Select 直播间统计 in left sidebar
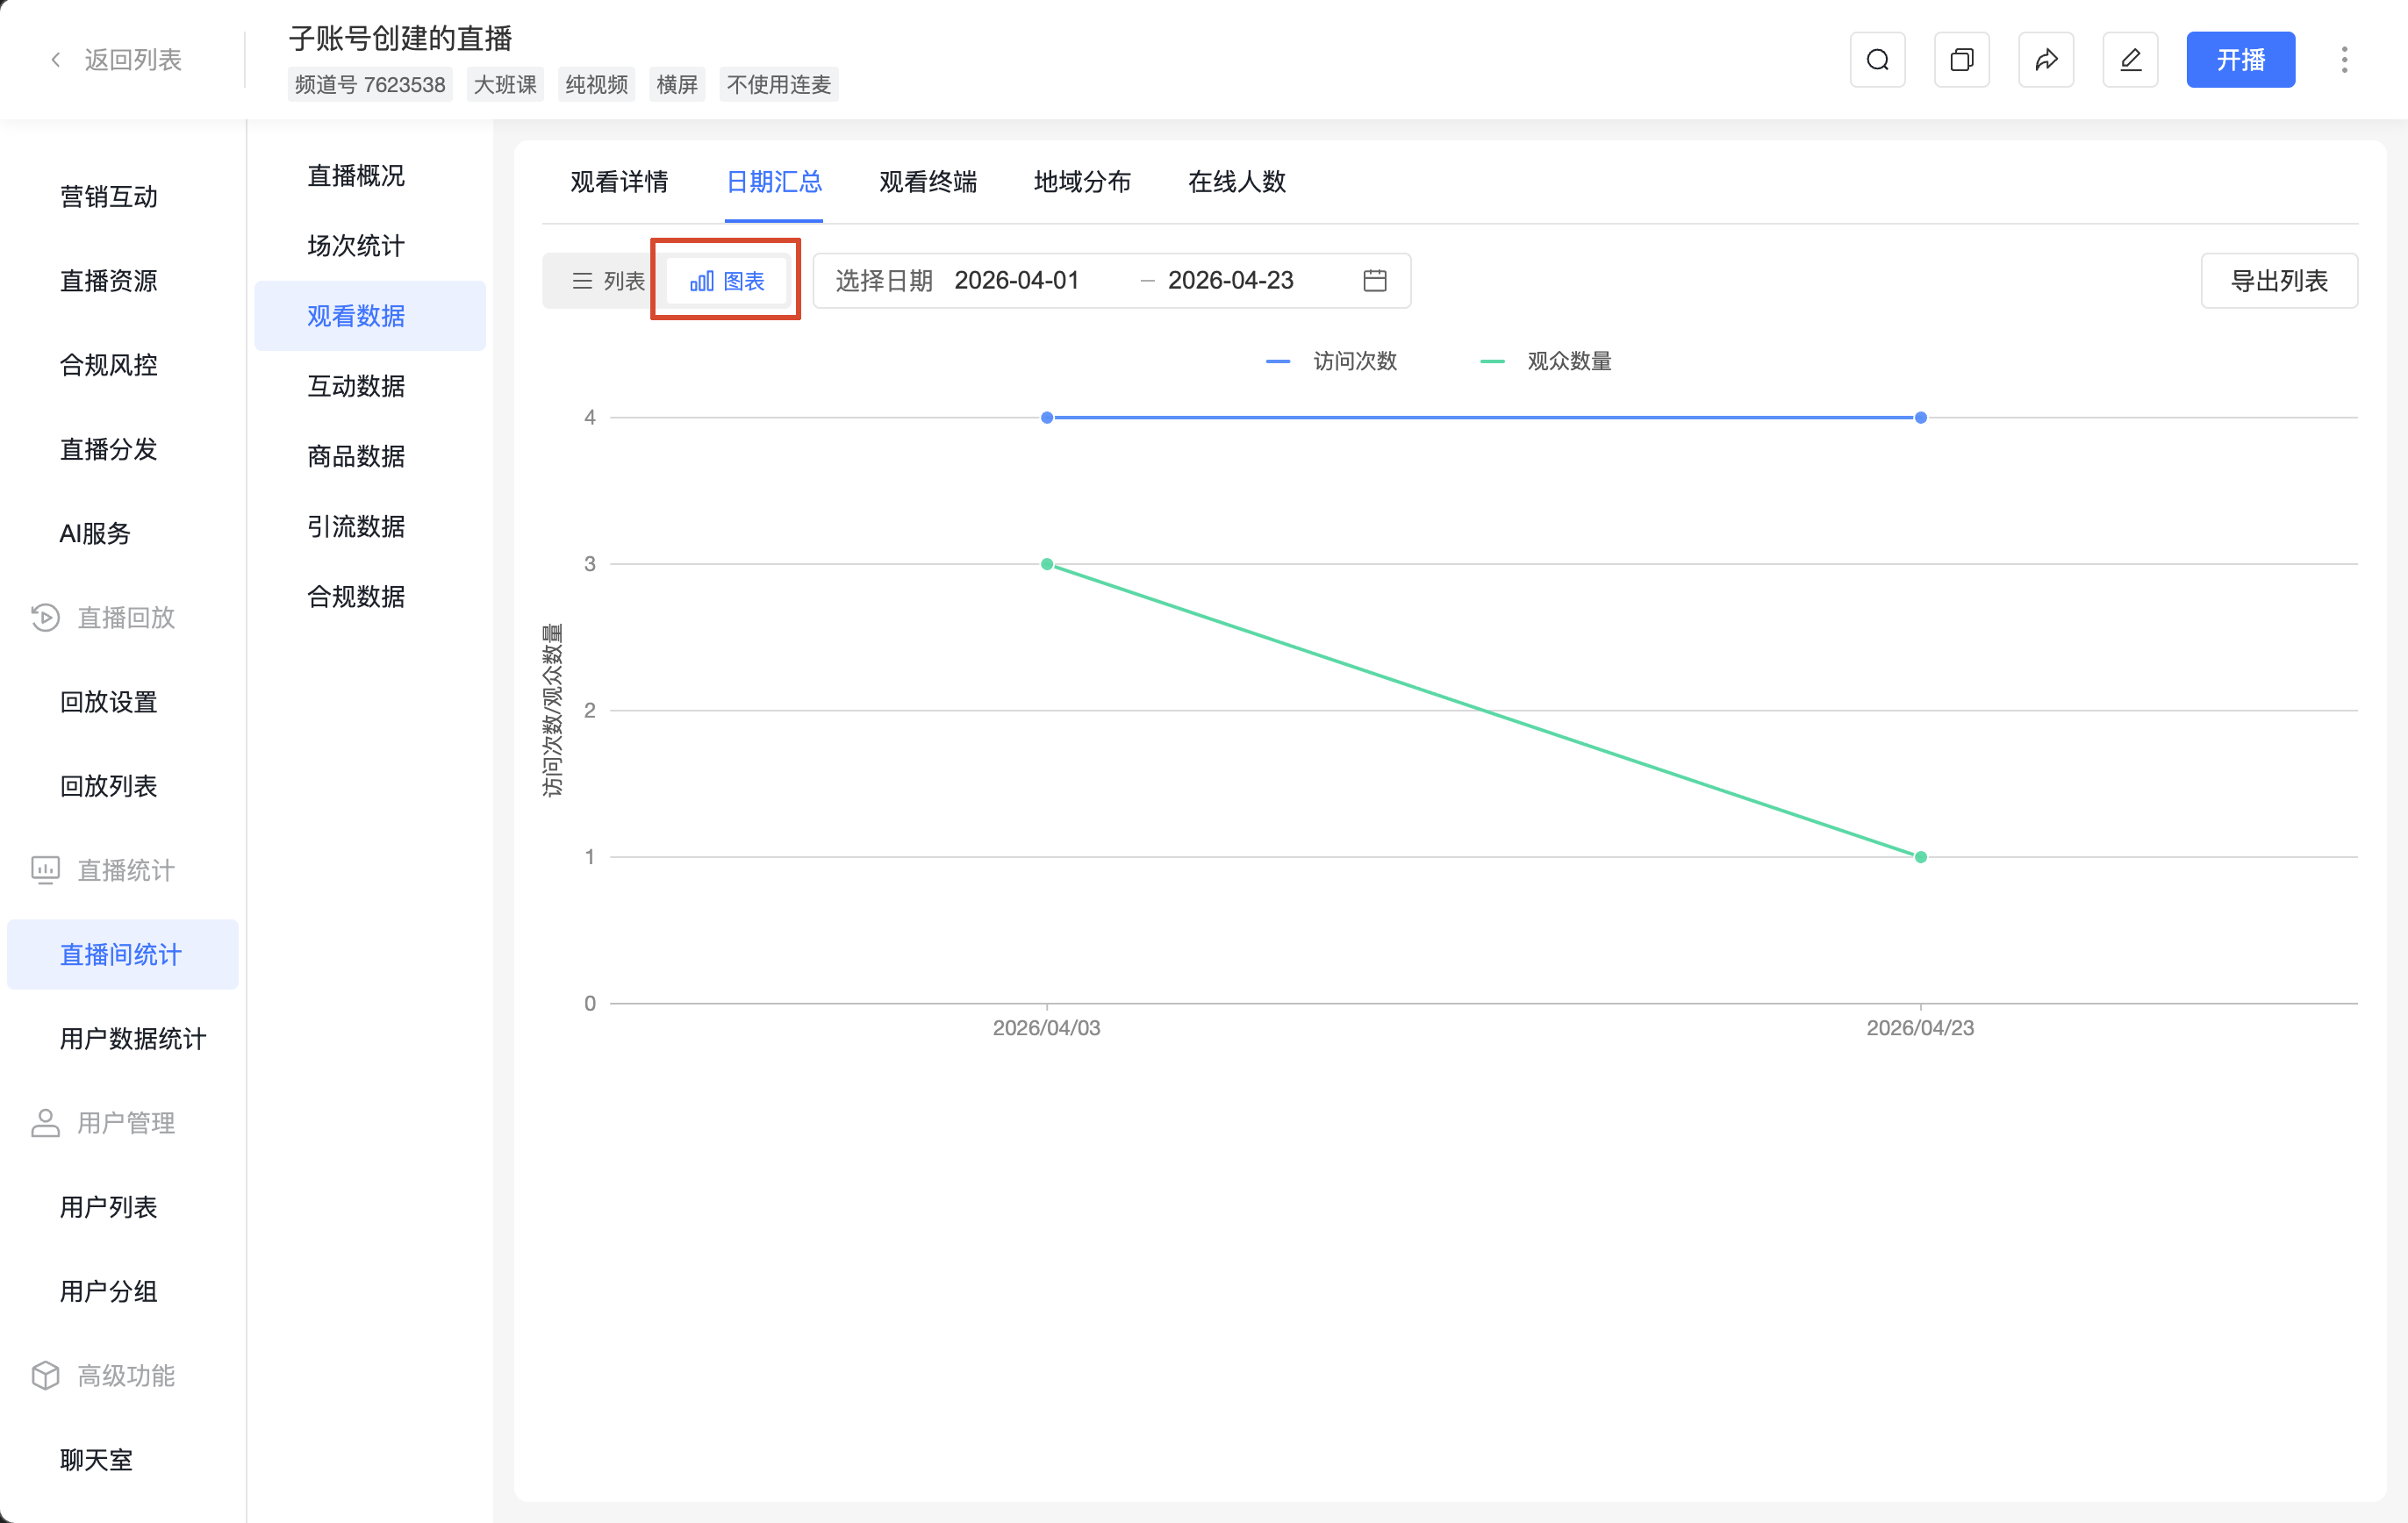Viewport: 2408px width, 1523px height. (x=122, y=955)
